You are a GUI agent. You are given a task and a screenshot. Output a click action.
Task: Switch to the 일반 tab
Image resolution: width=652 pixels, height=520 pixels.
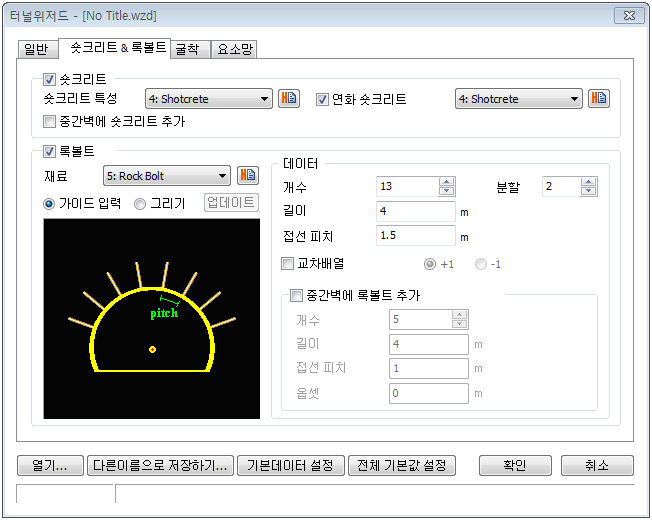point(37,49)
